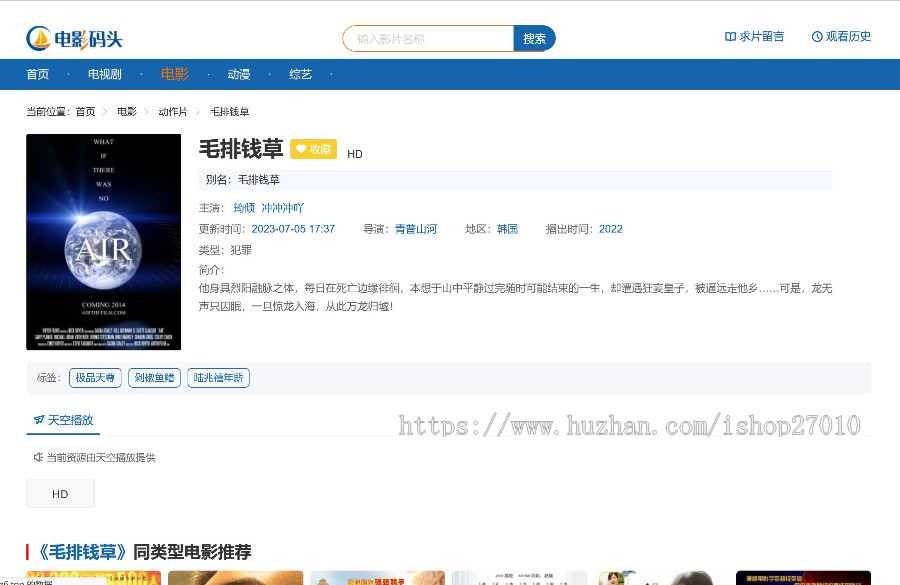Go to 首页 in navigation bar
Screen dimensions: 900x585
(x=38, y=74)
